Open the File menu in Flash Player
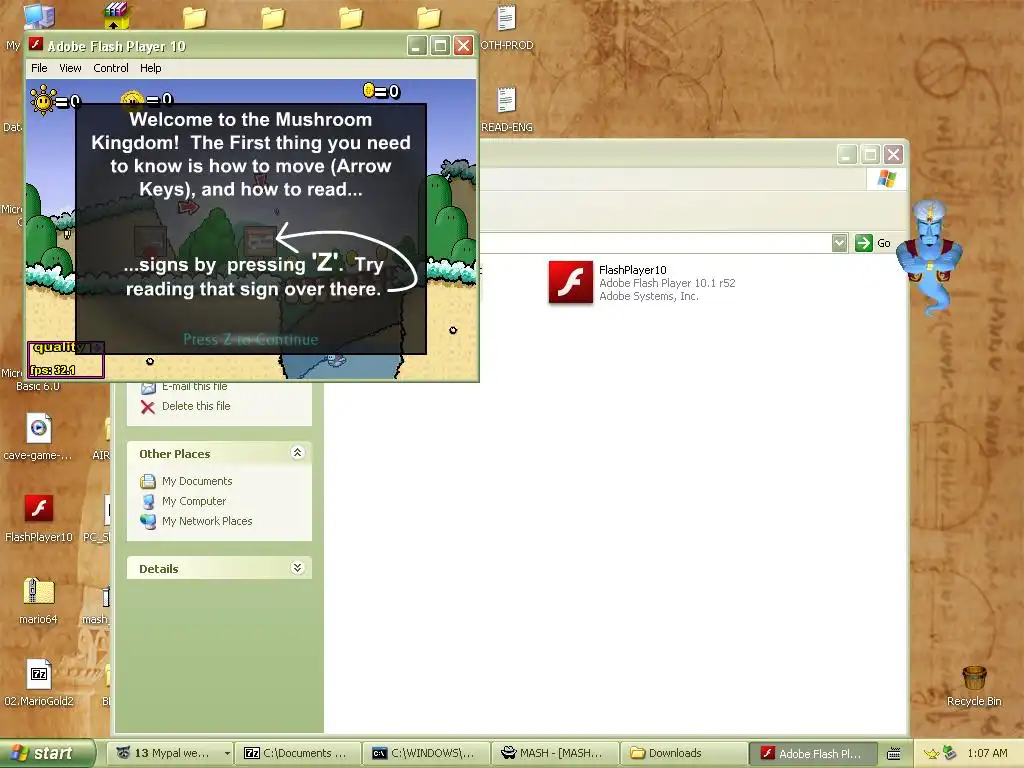Screen dimensions: 1024x768 pos(39,68)
